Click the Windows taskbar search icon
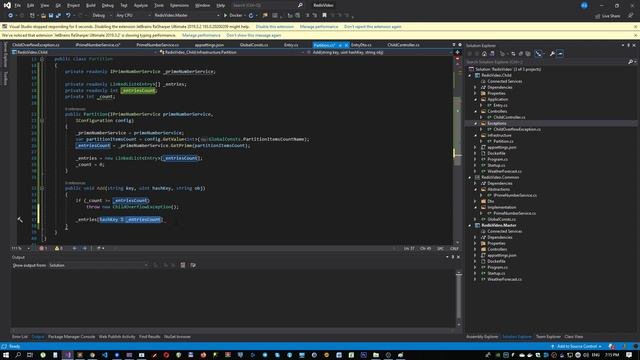The width and height of the screenshot is (640, 360). click(18, 355)
